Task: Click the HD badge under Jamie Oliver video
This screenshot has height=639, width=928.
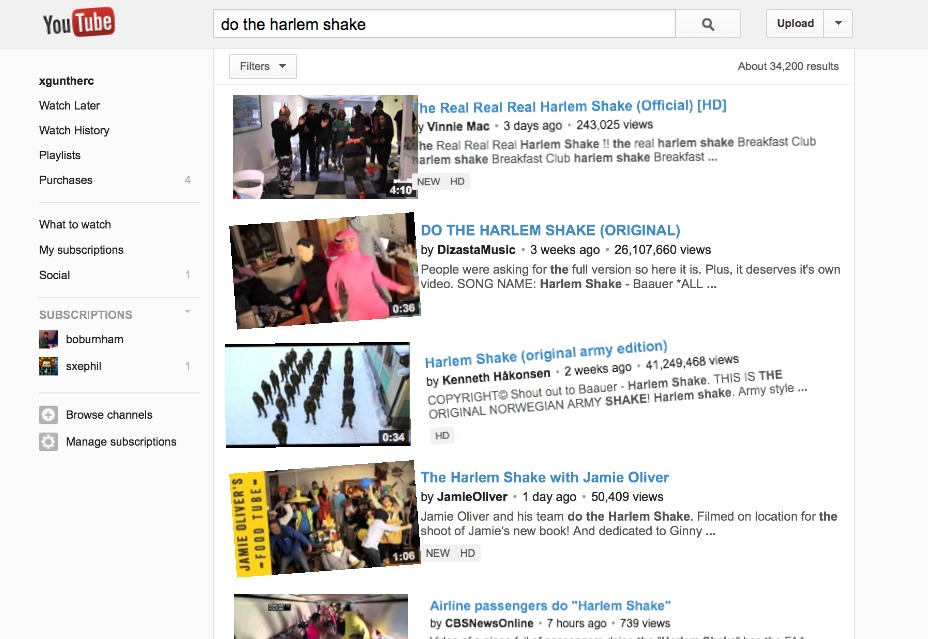Action: click(x=468, y=553)
